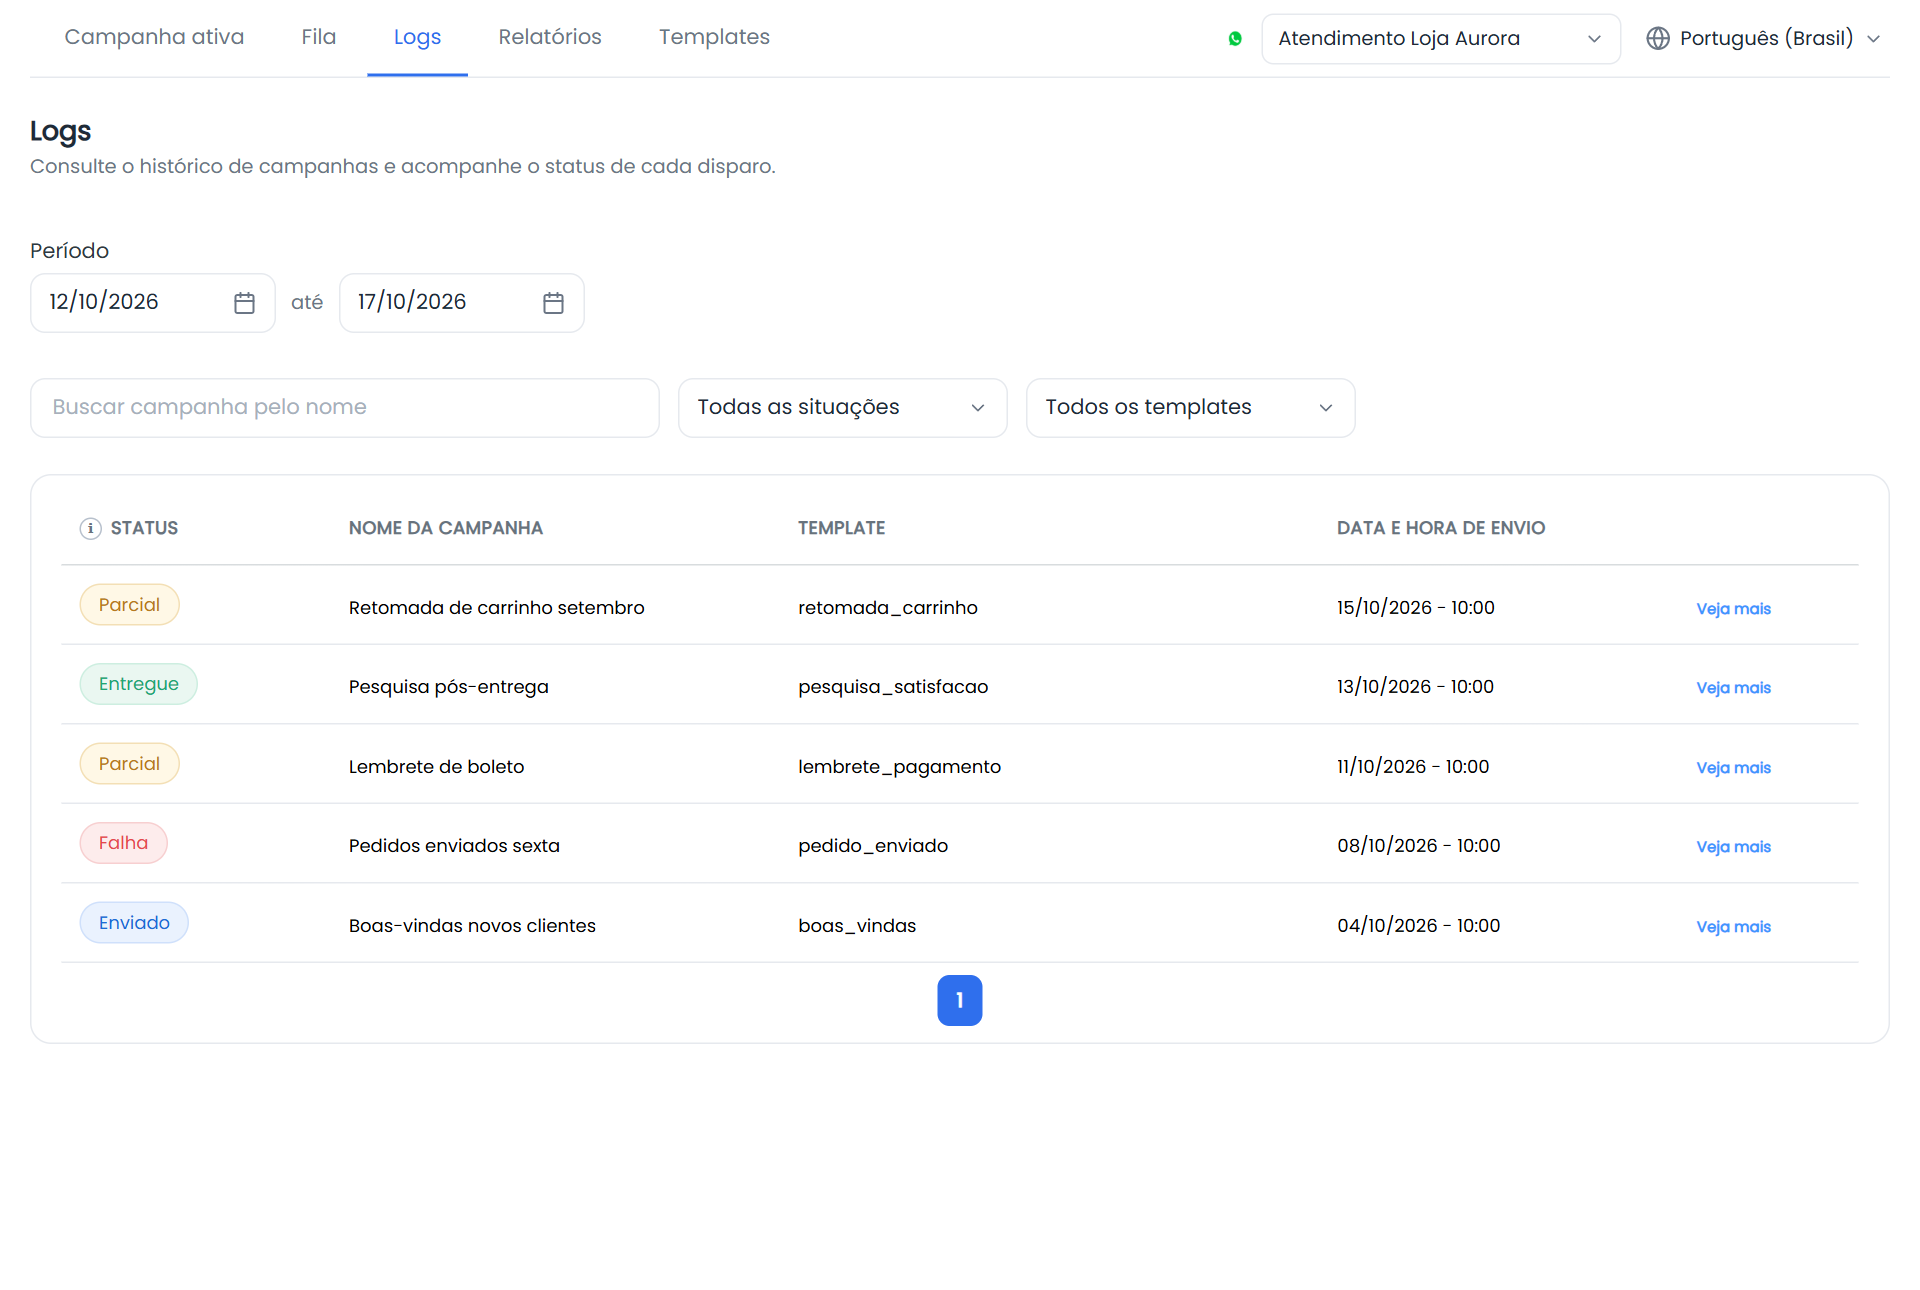This screenshot has width=1920, height=1290.
Task: Click the green WhatsApp status icon
Action: (1235, 39)
